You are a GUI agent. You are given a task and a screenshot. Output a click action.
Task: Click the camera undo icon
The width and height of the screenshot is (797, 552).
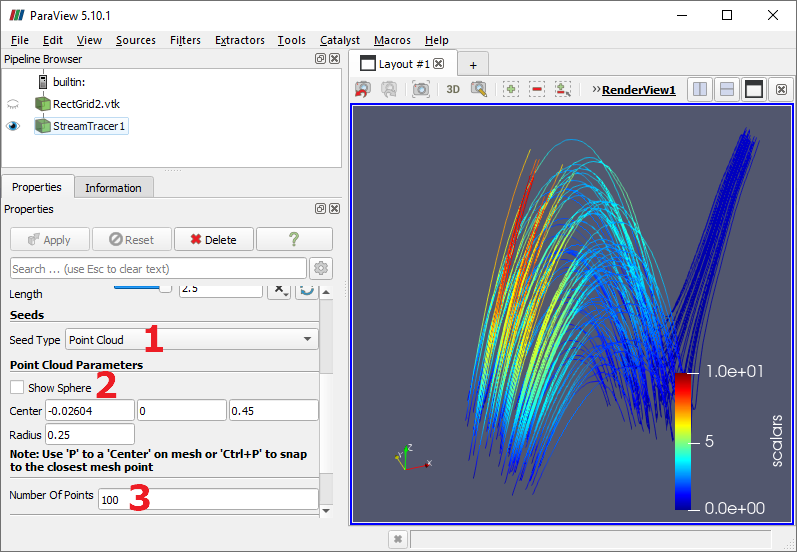coord(362,89)
